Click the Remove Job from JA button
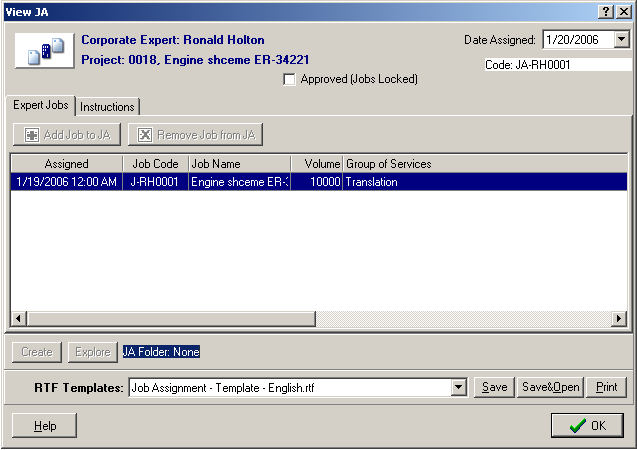637x450 pixels. coord(195,134)
